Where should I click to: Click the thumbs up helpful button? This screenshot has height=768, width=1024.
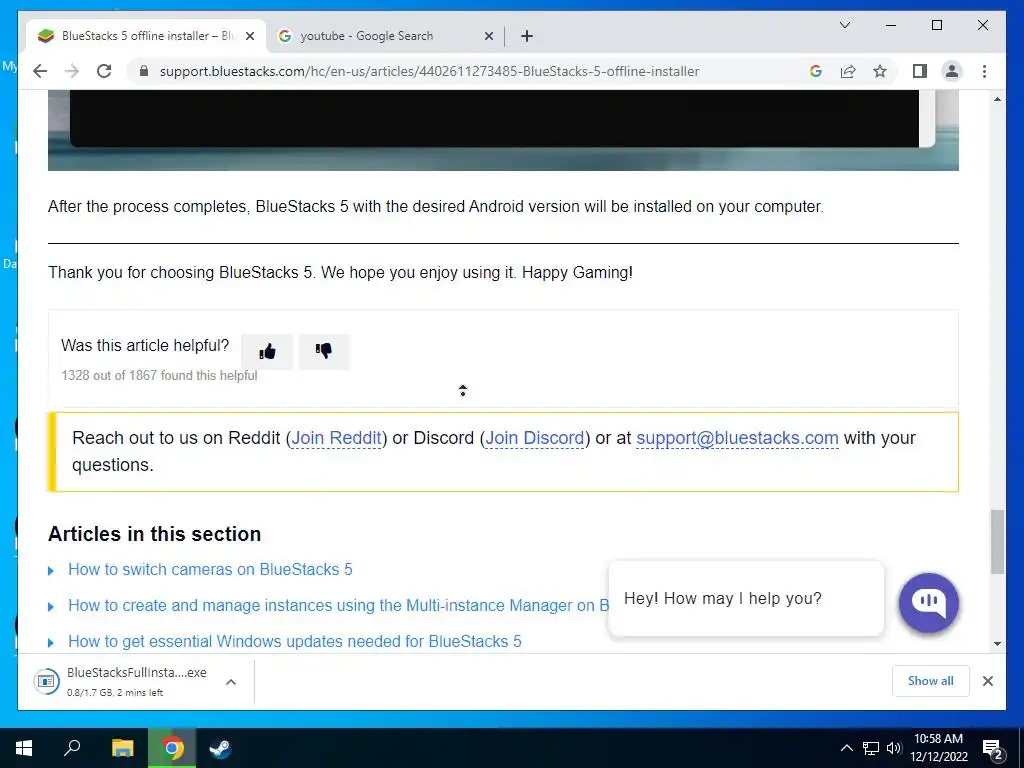[267, 352]
